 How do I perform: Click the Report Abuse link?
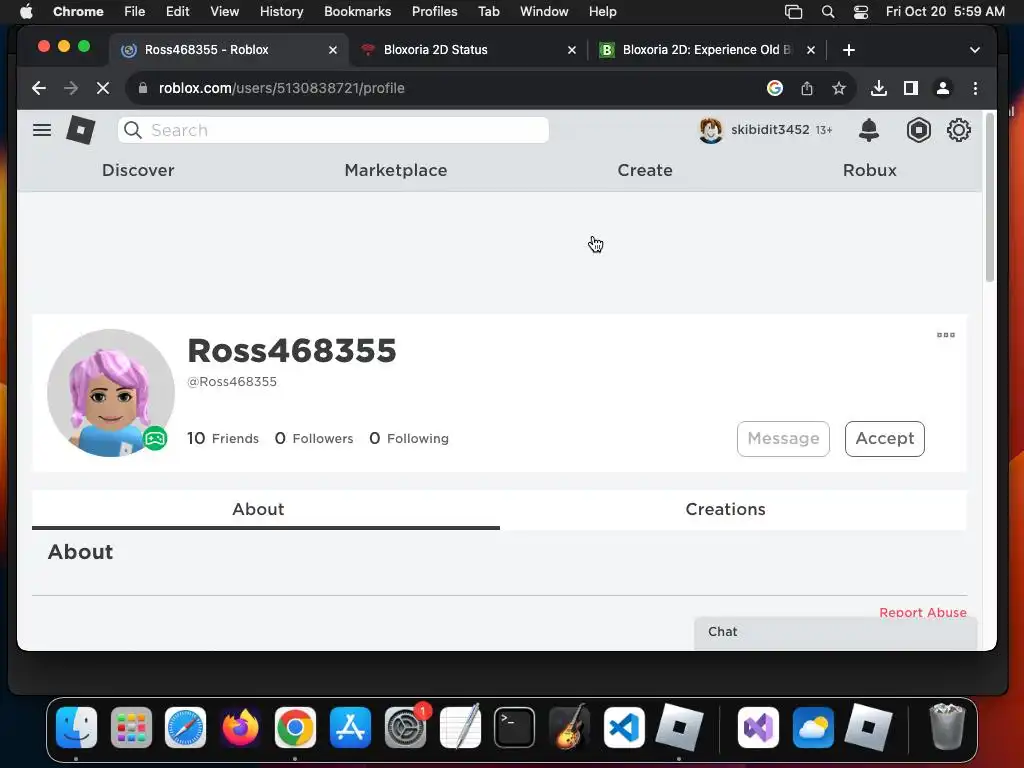[x=922, y=612]
